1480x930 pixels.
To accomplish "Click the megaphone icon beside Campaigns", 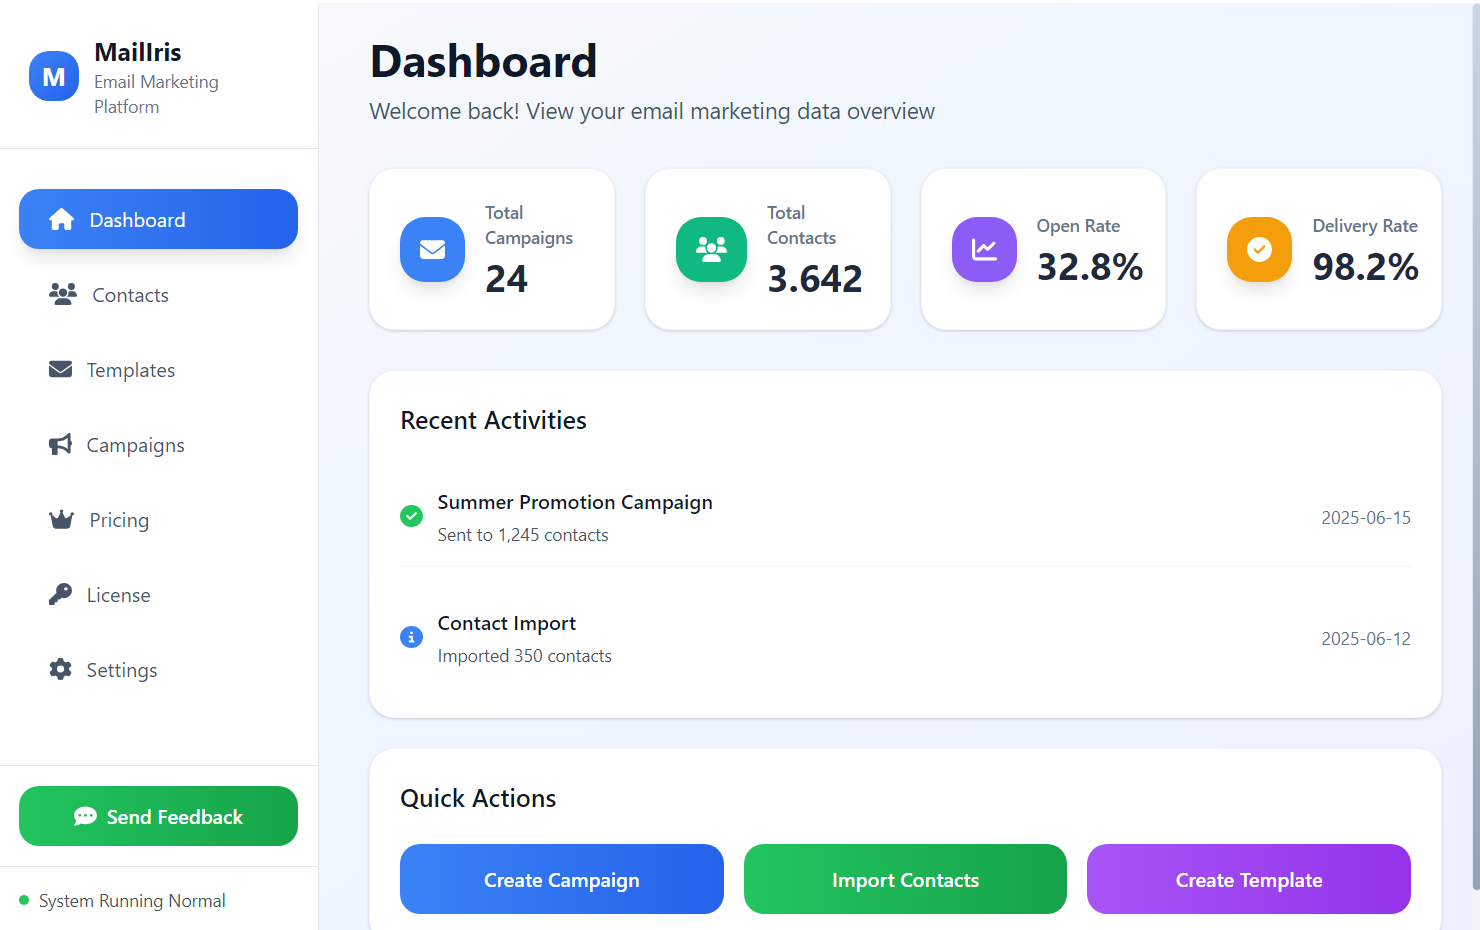I will pos(60,444).
